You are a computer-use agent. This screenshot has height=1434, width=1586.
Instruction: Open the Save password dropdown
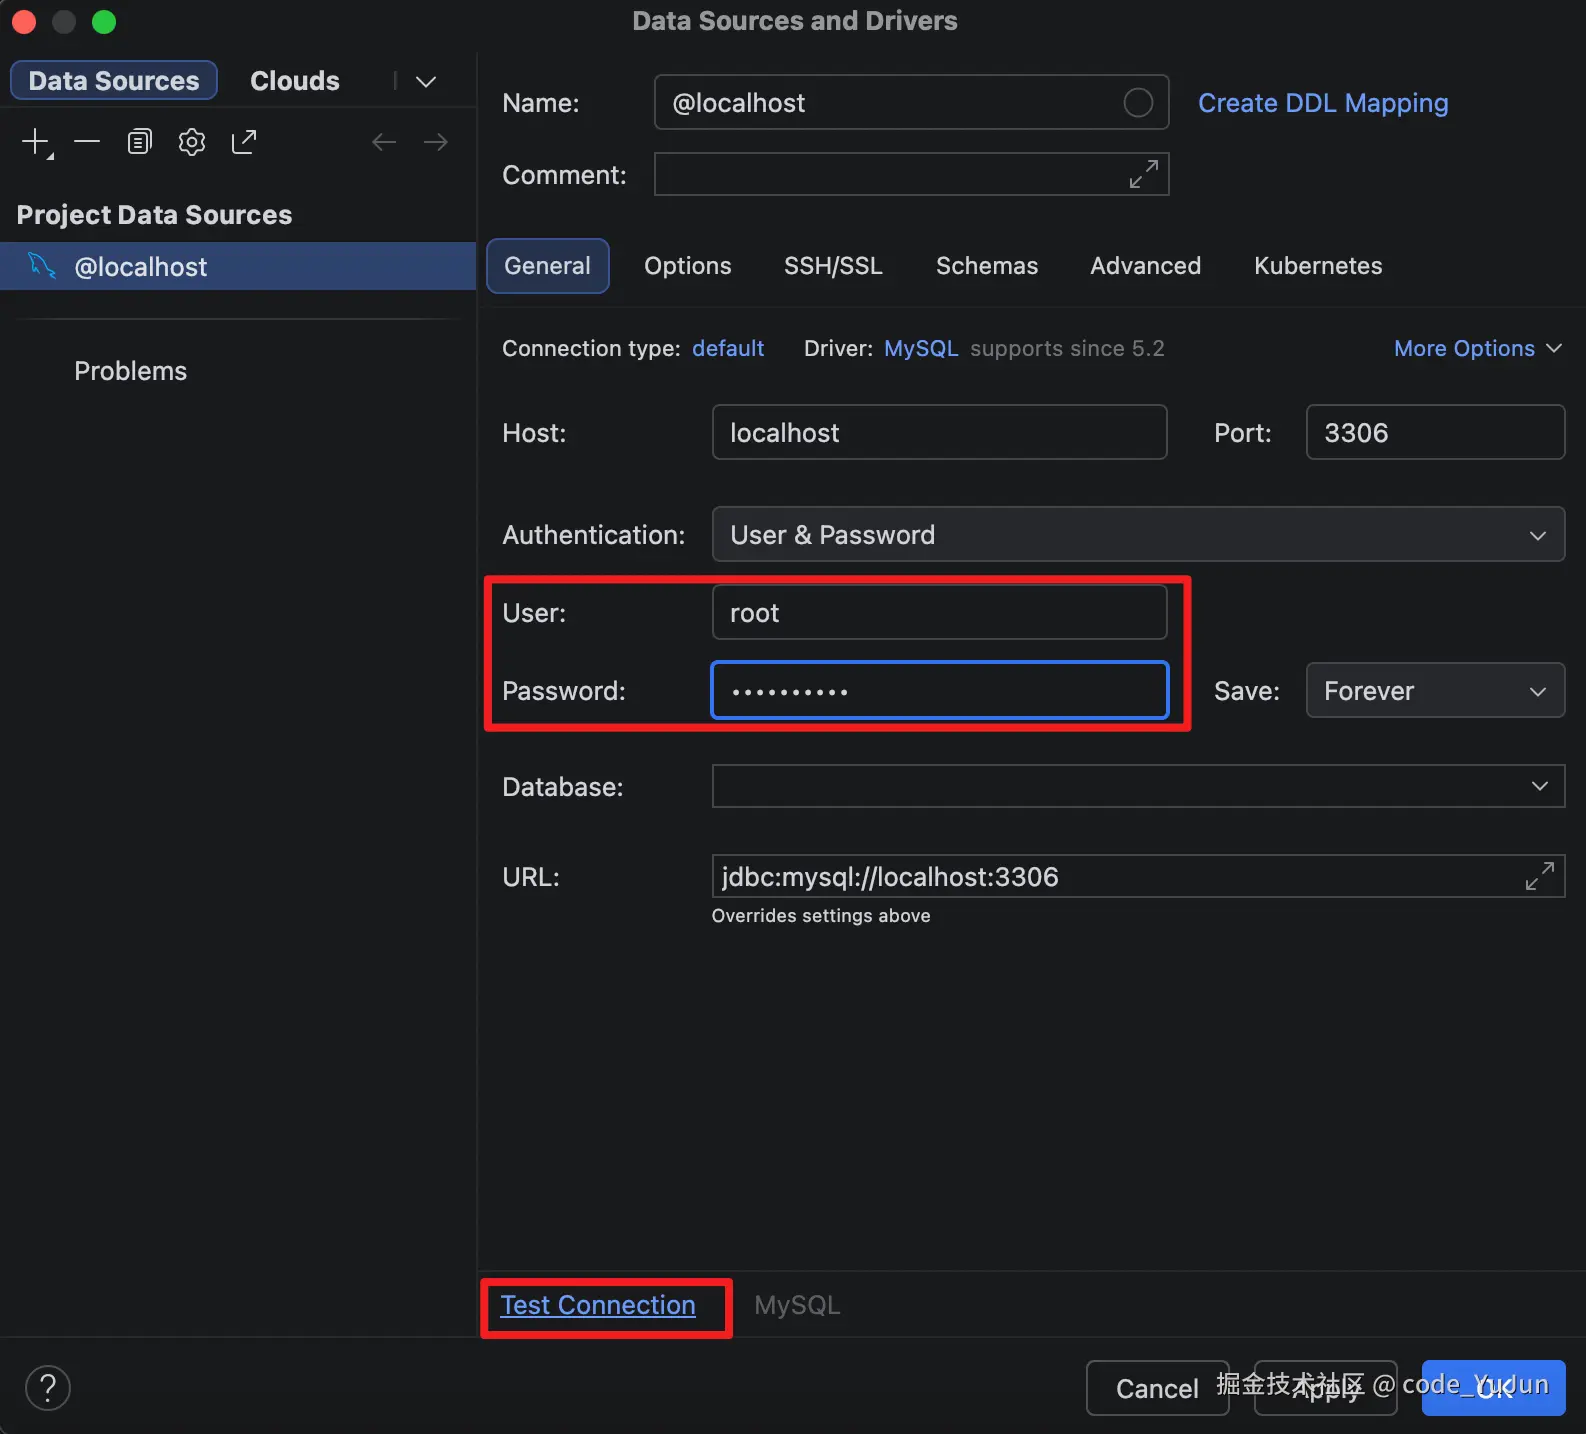(x=1434, y=690)
